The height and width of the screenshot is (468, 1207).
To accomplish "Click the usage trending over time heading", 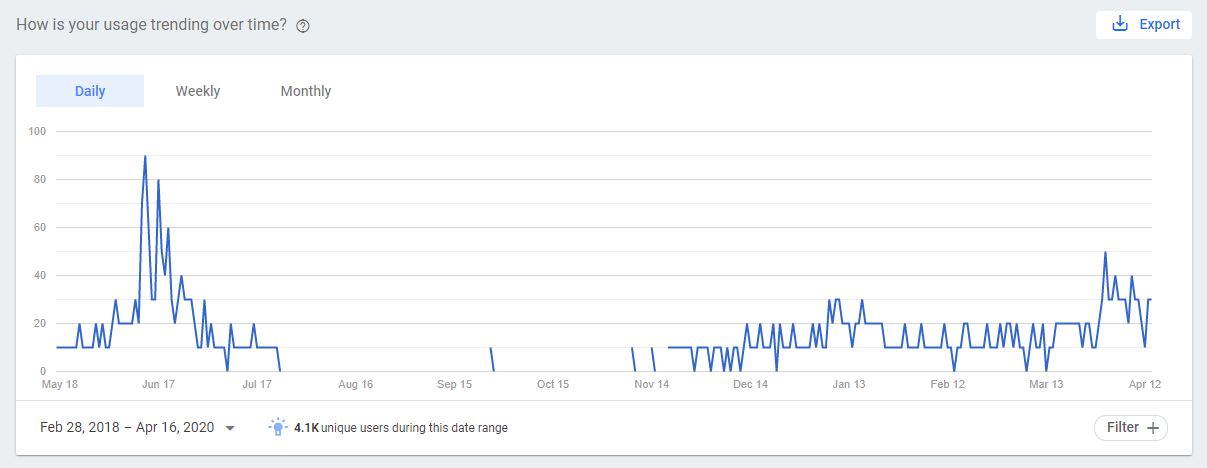I will (151, 25).
